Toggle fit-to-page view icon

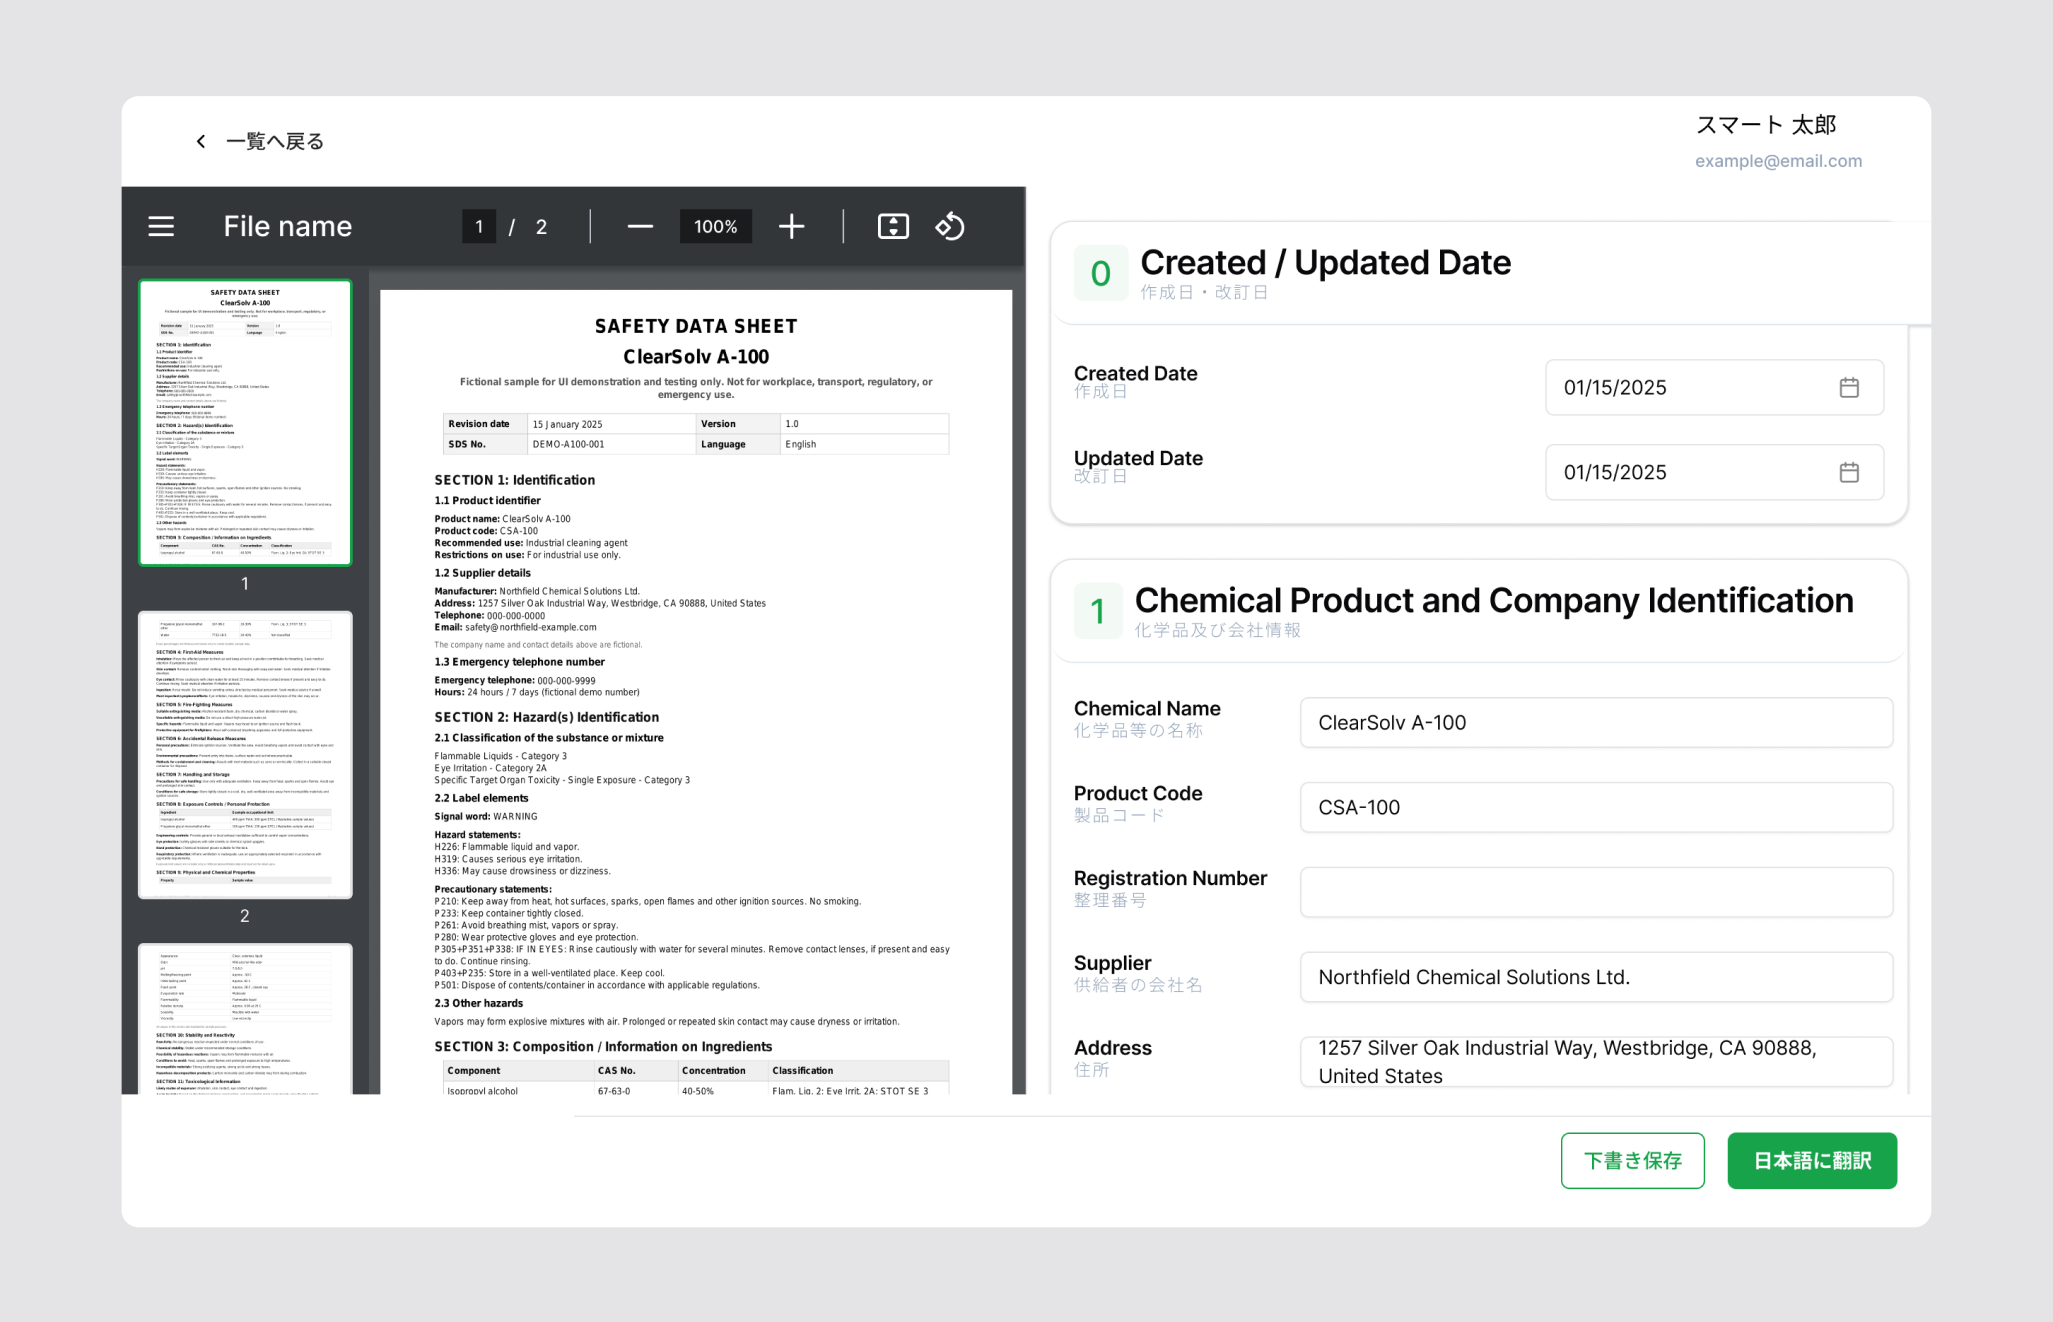[x=893, y=227]
